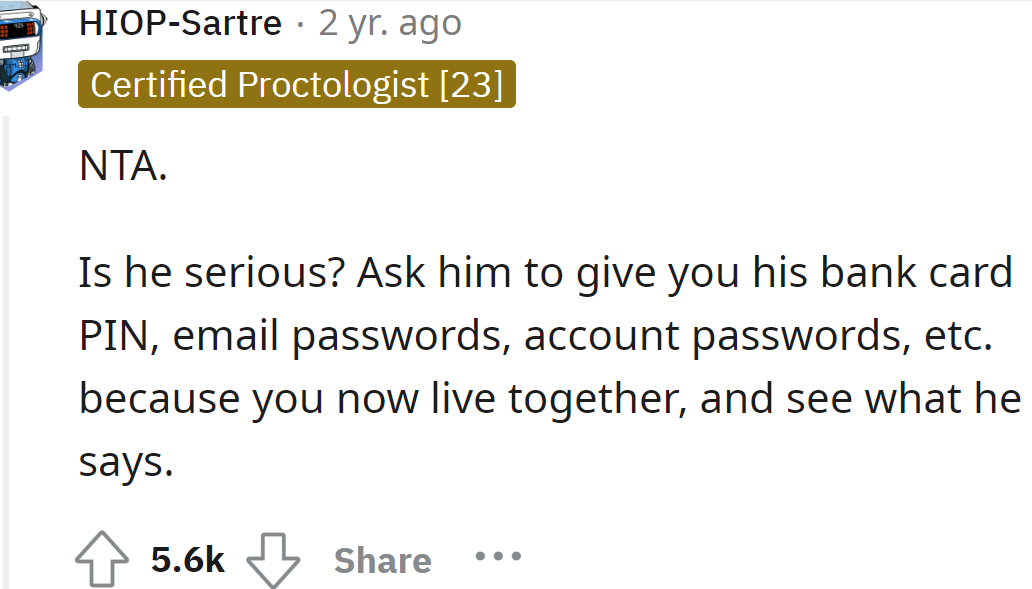This screenshot has width=1032, height=589.
Task: Upvote the HIOP-Sartre comment
Action: pyautogui.click(x=102, y=560)
